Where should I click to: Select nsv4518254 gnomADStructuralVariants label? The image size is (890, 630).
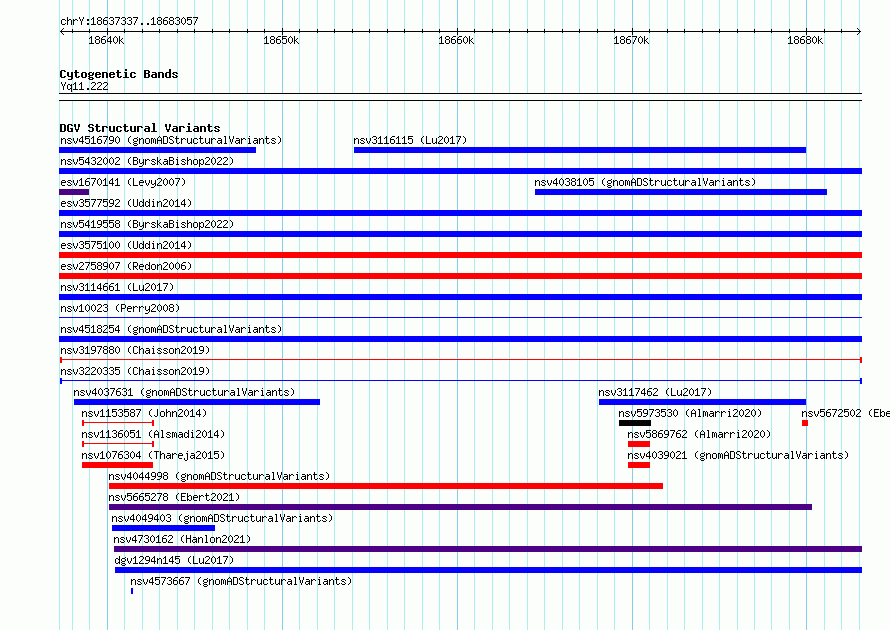coord(171,329)
